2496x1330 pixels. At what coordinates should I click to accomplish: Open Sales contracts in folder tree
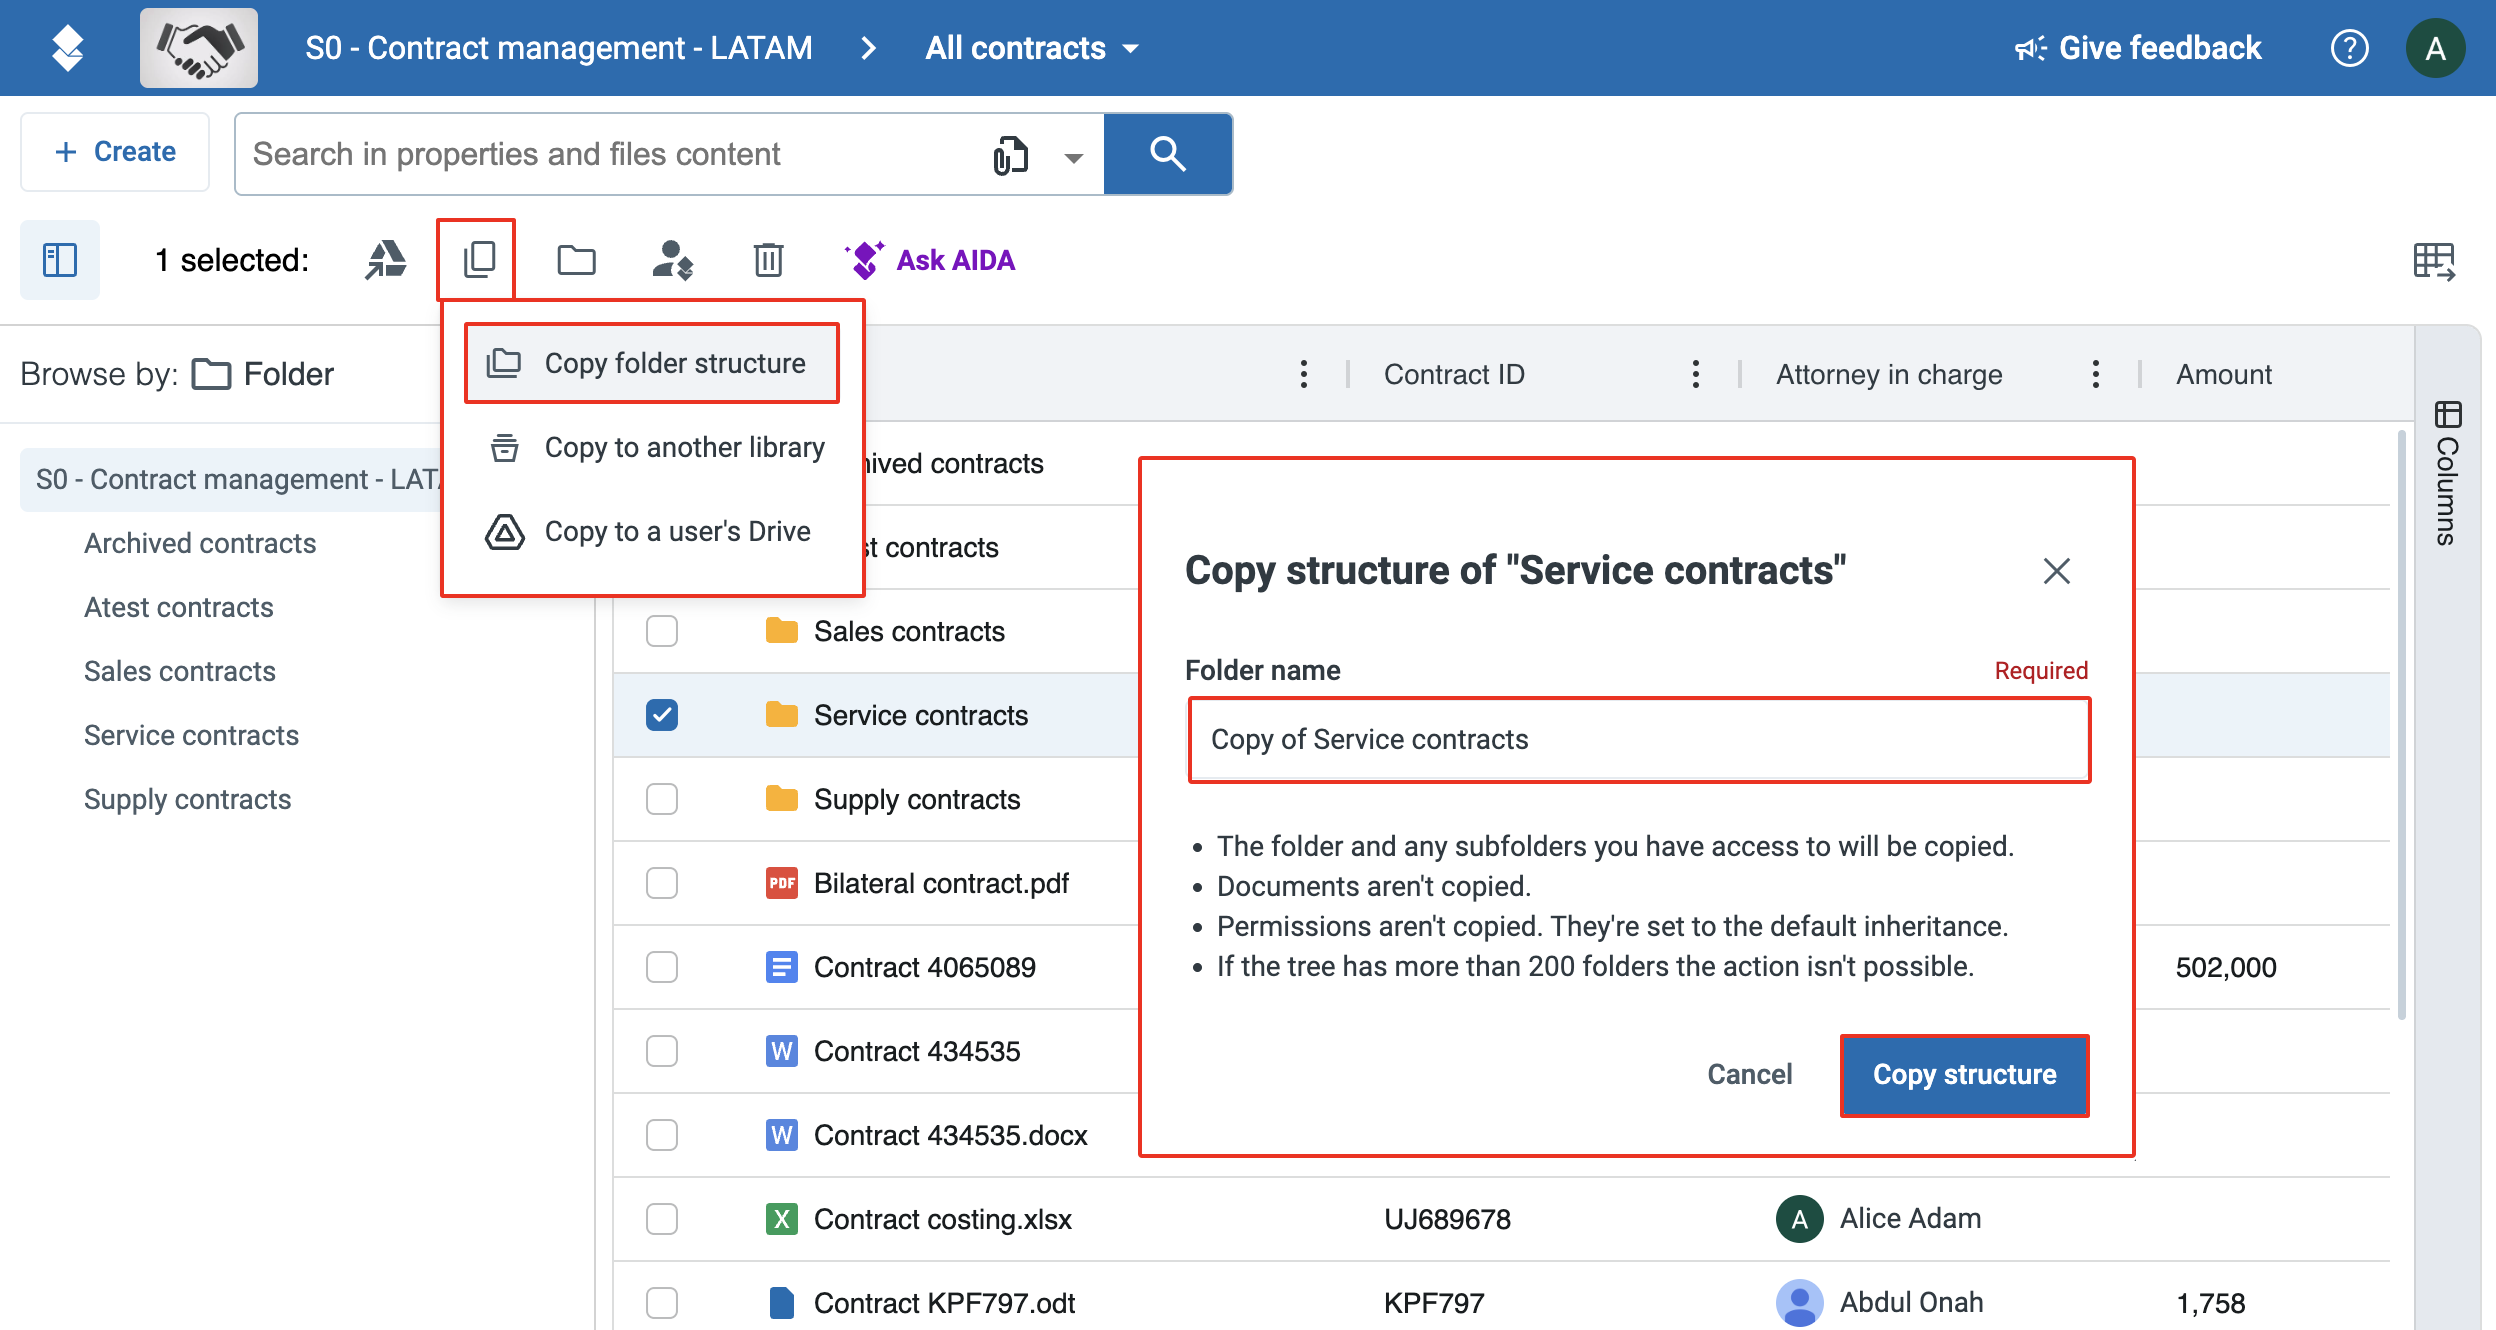(x=180, y=671)
